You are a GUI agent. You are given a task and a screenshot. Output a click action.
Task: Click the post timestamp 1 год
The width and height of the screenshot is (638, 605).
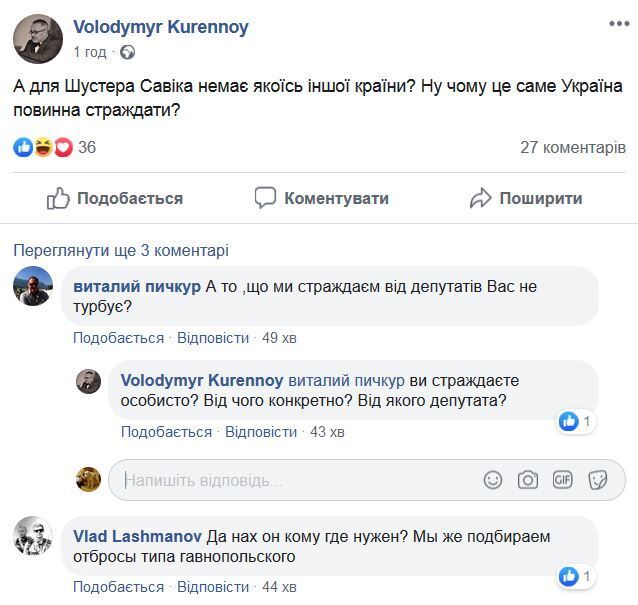pyautogui.click(x=91, y=52)
